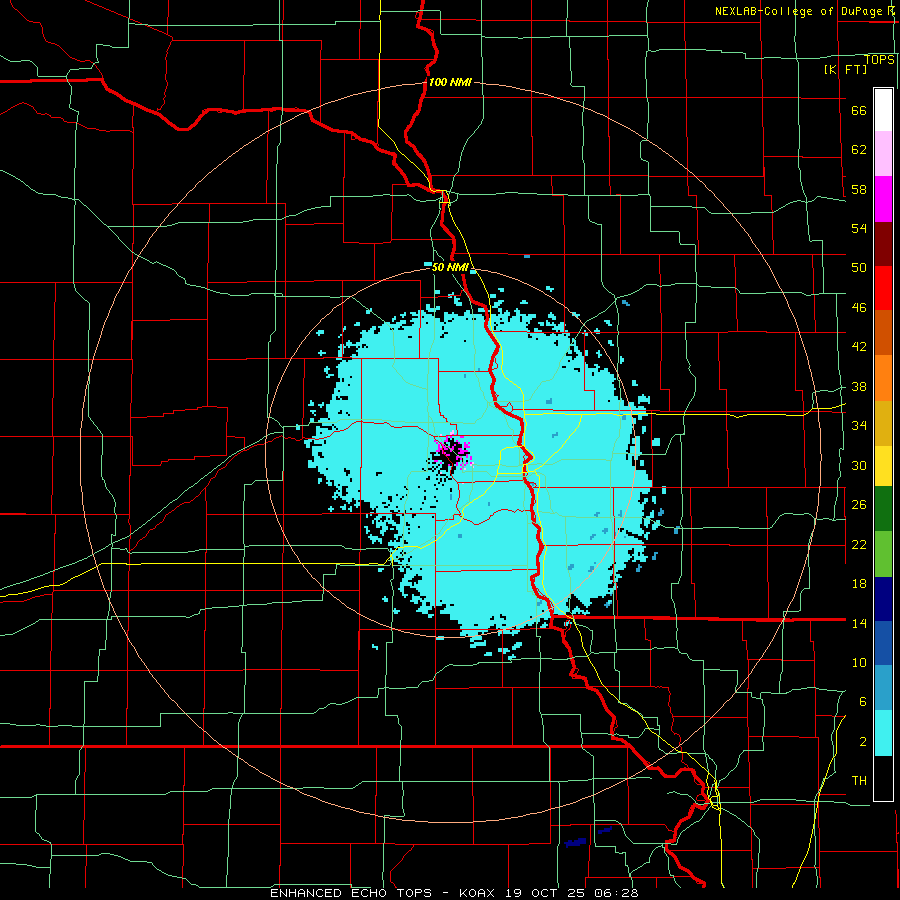Screen dimensions: 900x900
Task: Click the magenta echo cluster at the radar site
Action: 452,451
